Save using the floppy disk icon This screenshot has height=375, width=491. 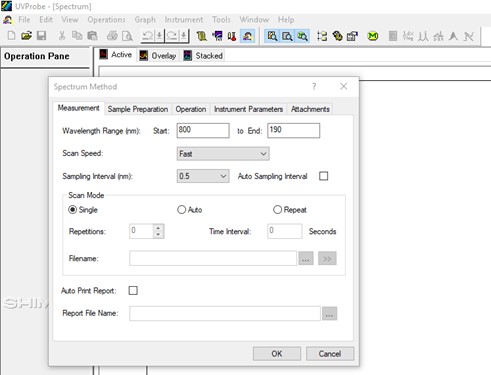coord(41,35)
